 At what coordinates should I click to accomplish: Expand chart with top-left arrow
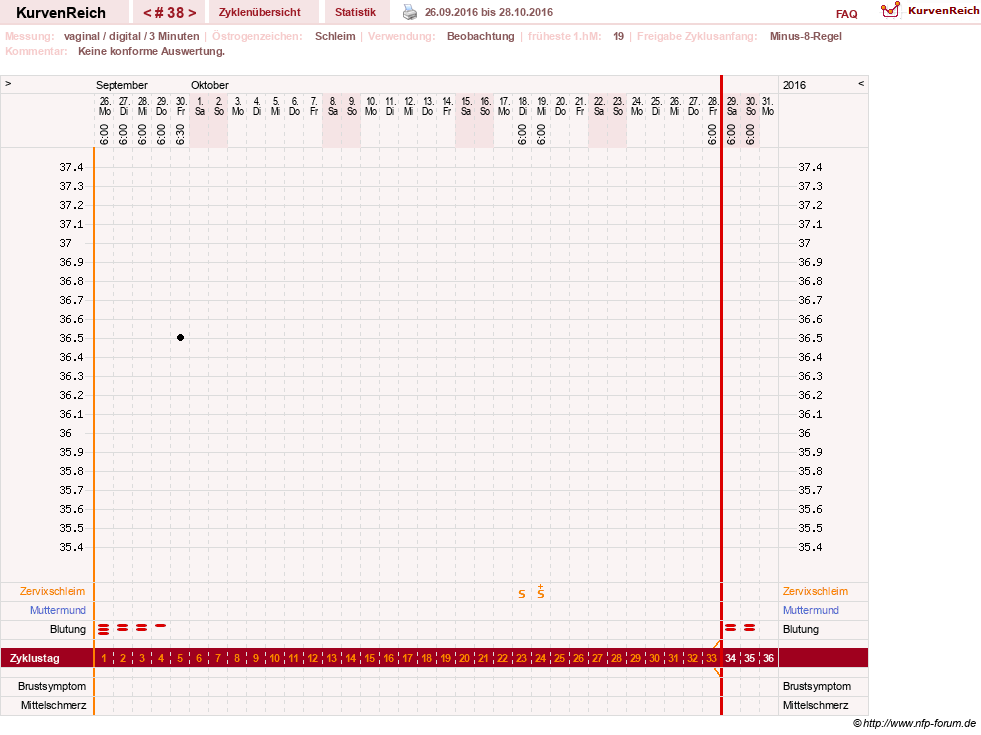8,83
